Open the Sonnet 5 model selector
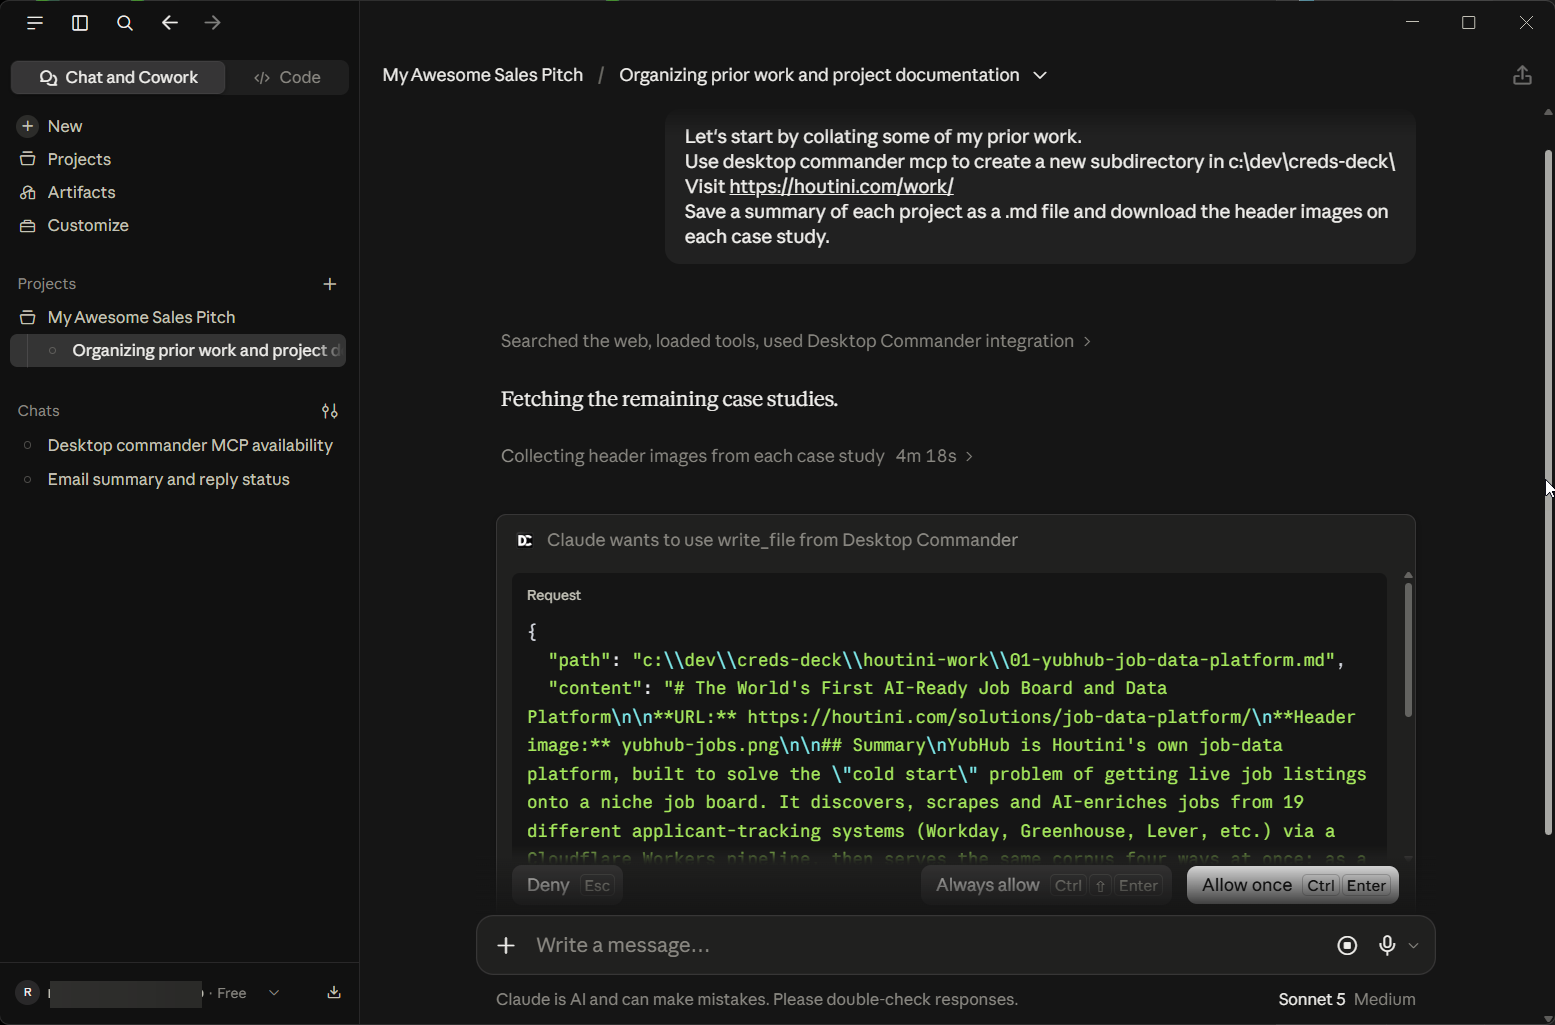Image resolution: width=1555 pixels, height=1025 pixels. [1311, 999]
